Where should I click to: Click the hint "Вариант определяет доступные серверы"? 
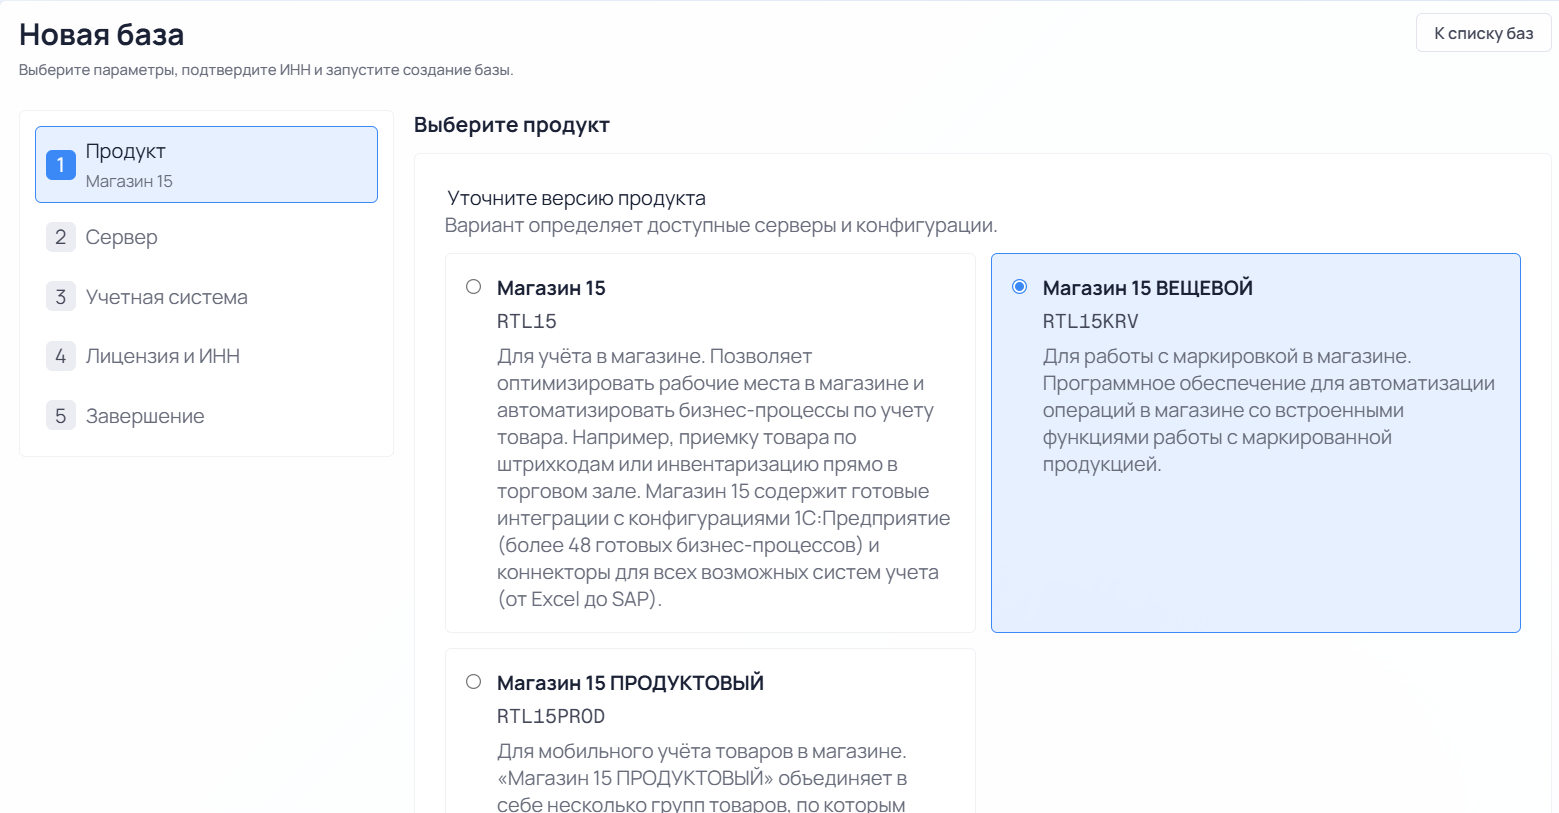tap(721, 225)
